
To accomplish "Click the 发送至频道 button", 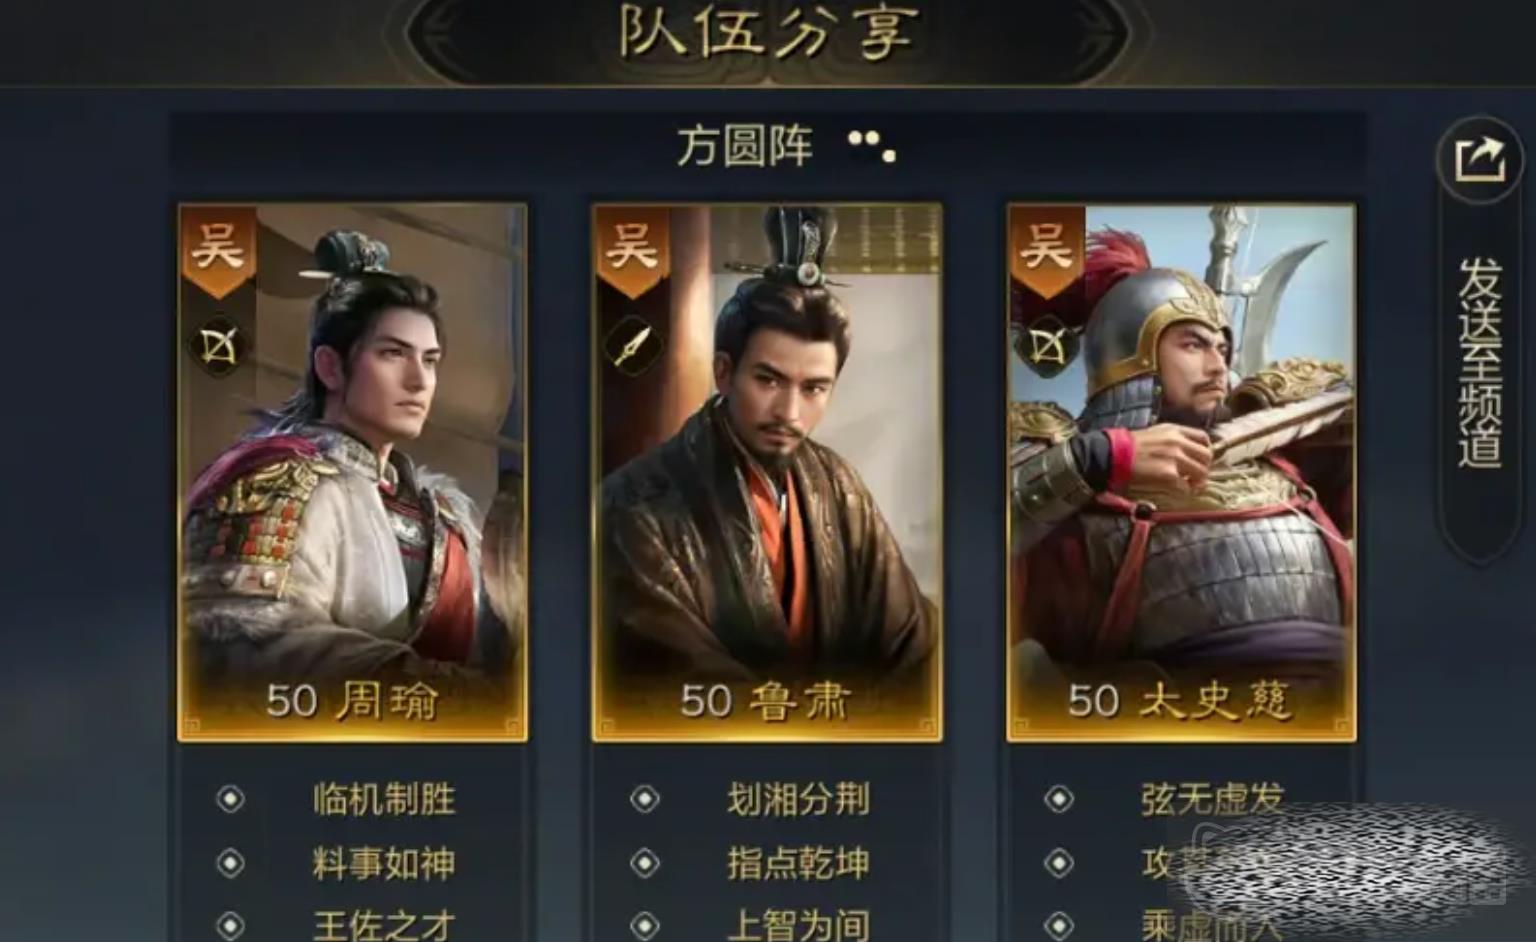I will (1479, 362).
